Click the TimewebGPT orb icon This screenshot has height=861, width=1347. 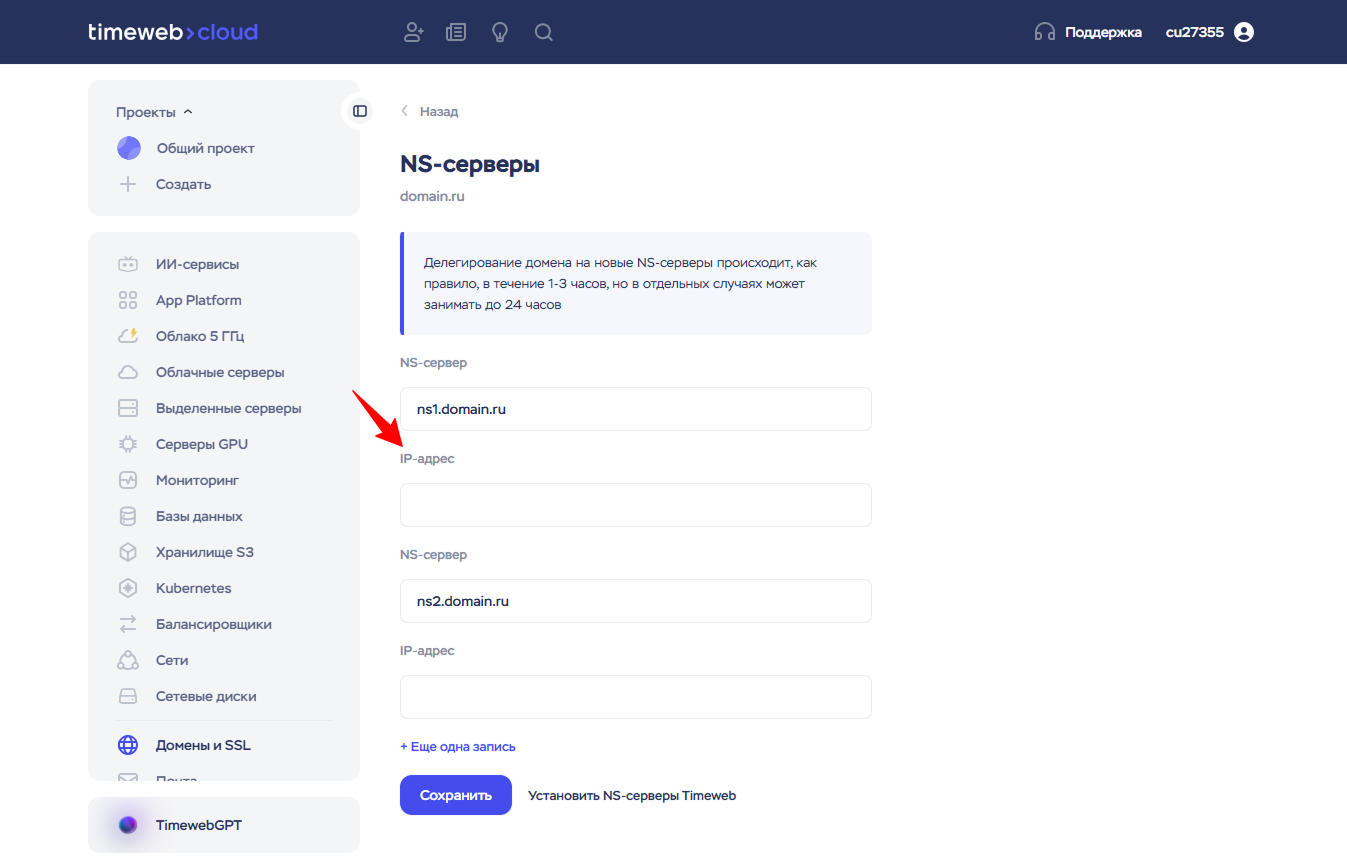128,825
